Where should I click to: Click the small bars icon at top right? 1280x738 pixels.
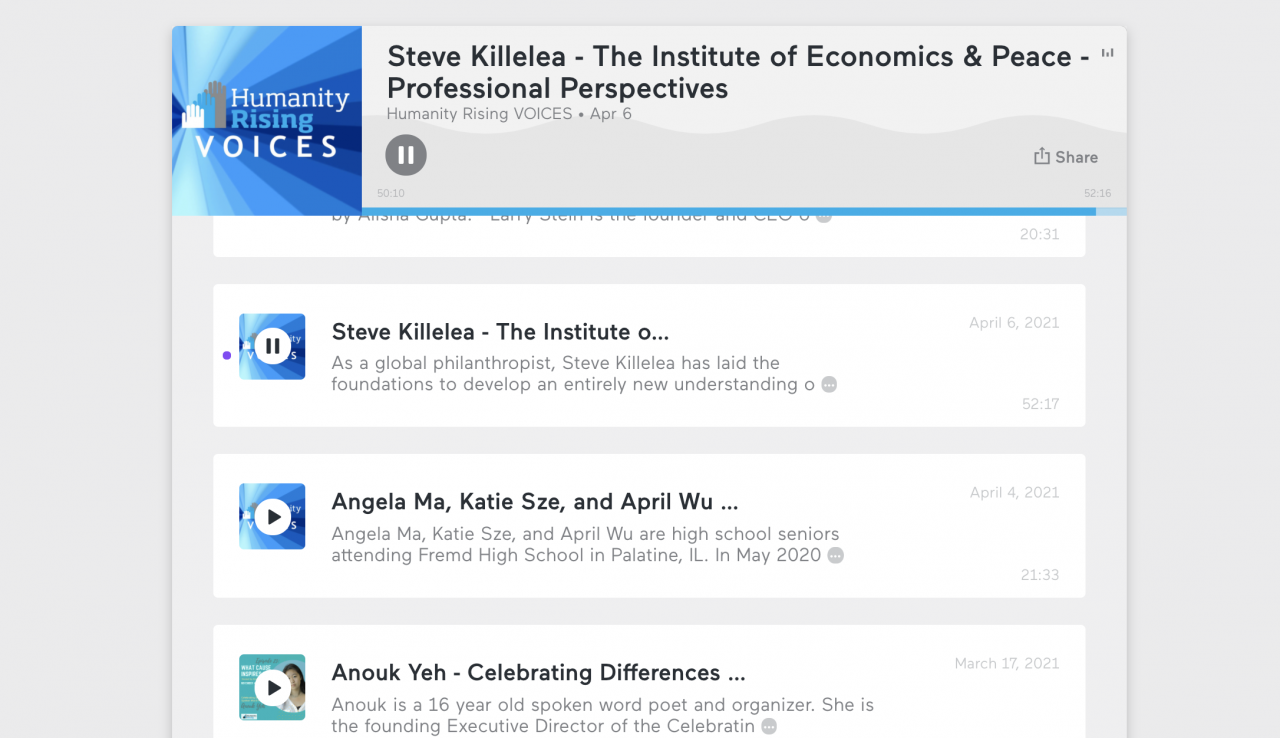point(1107,53)
